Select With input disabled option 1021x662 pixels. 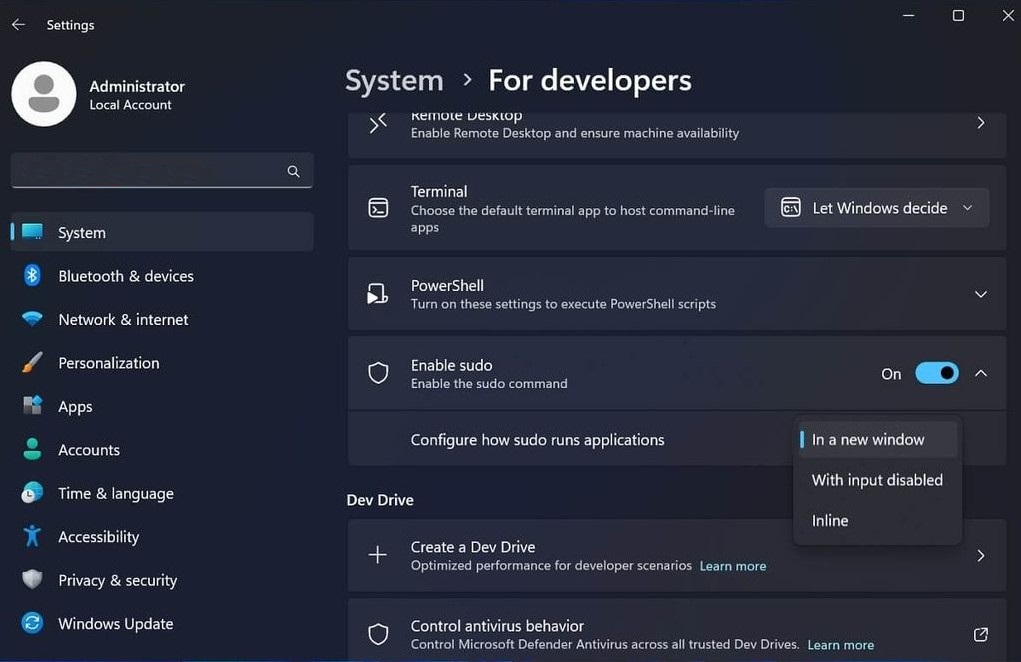[878, 480]
